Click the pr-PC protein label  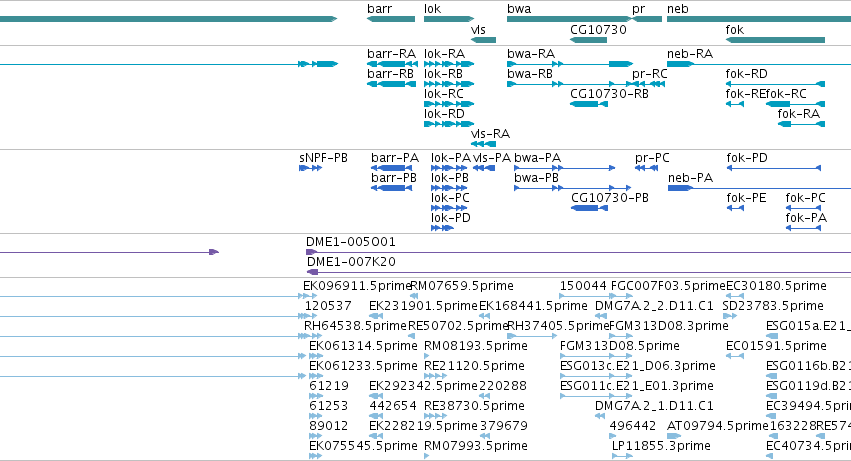(652, 158)
